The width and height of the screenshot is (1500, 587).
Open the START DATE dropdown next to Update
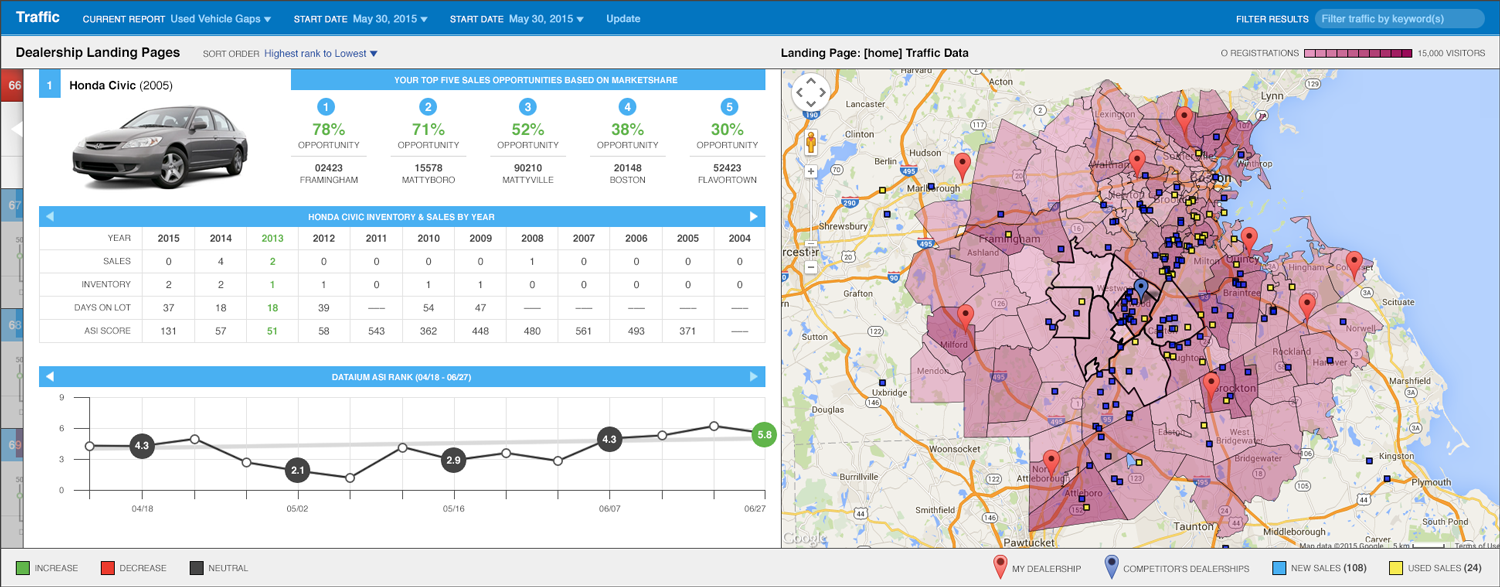[x=546, y=19]
